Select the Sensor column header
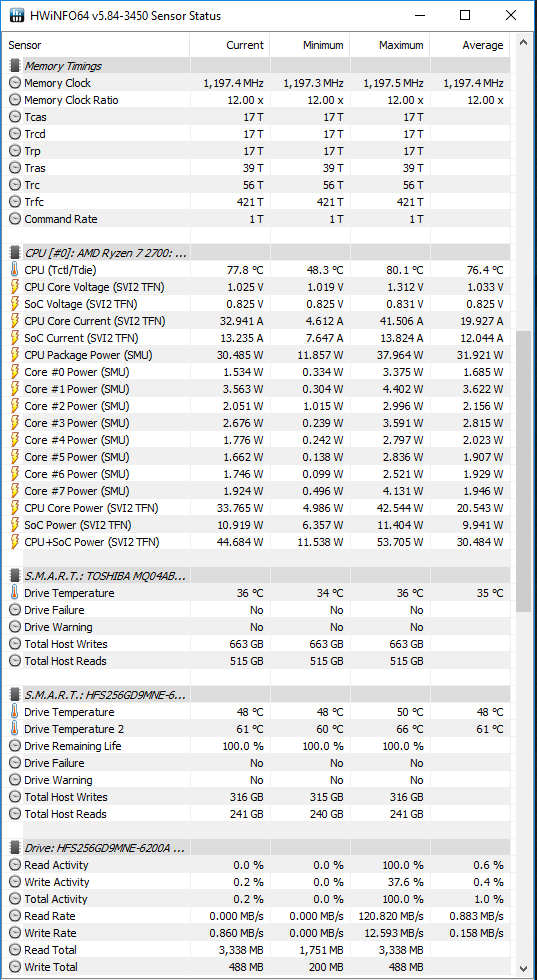This screenshot has height=980, width=537. pyautogui.click(x=96, y=45)
